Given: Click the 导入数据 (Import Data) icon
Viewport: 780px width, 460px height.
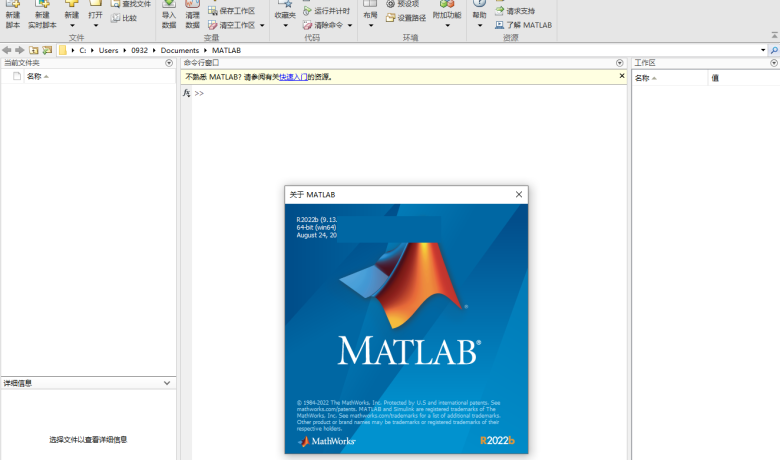Looking at the screenshot, I should [169, 4].
